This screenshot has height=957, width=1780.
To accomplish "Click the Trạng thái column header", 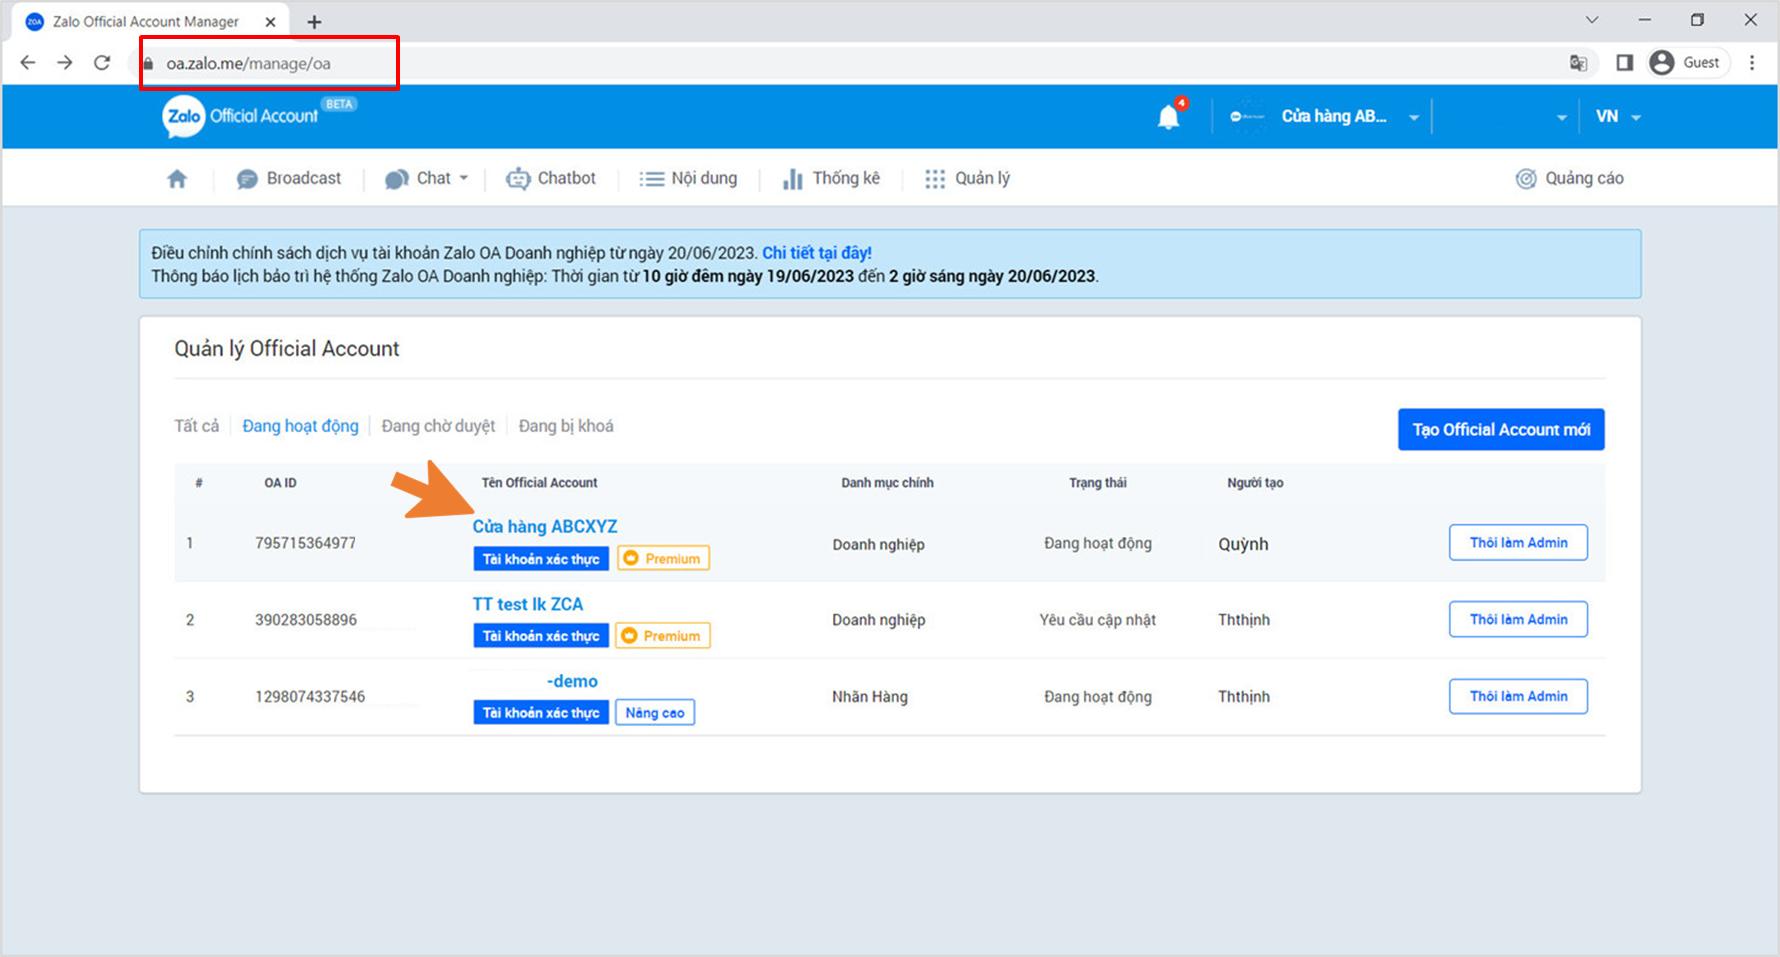I will (x=1097, y=483).
